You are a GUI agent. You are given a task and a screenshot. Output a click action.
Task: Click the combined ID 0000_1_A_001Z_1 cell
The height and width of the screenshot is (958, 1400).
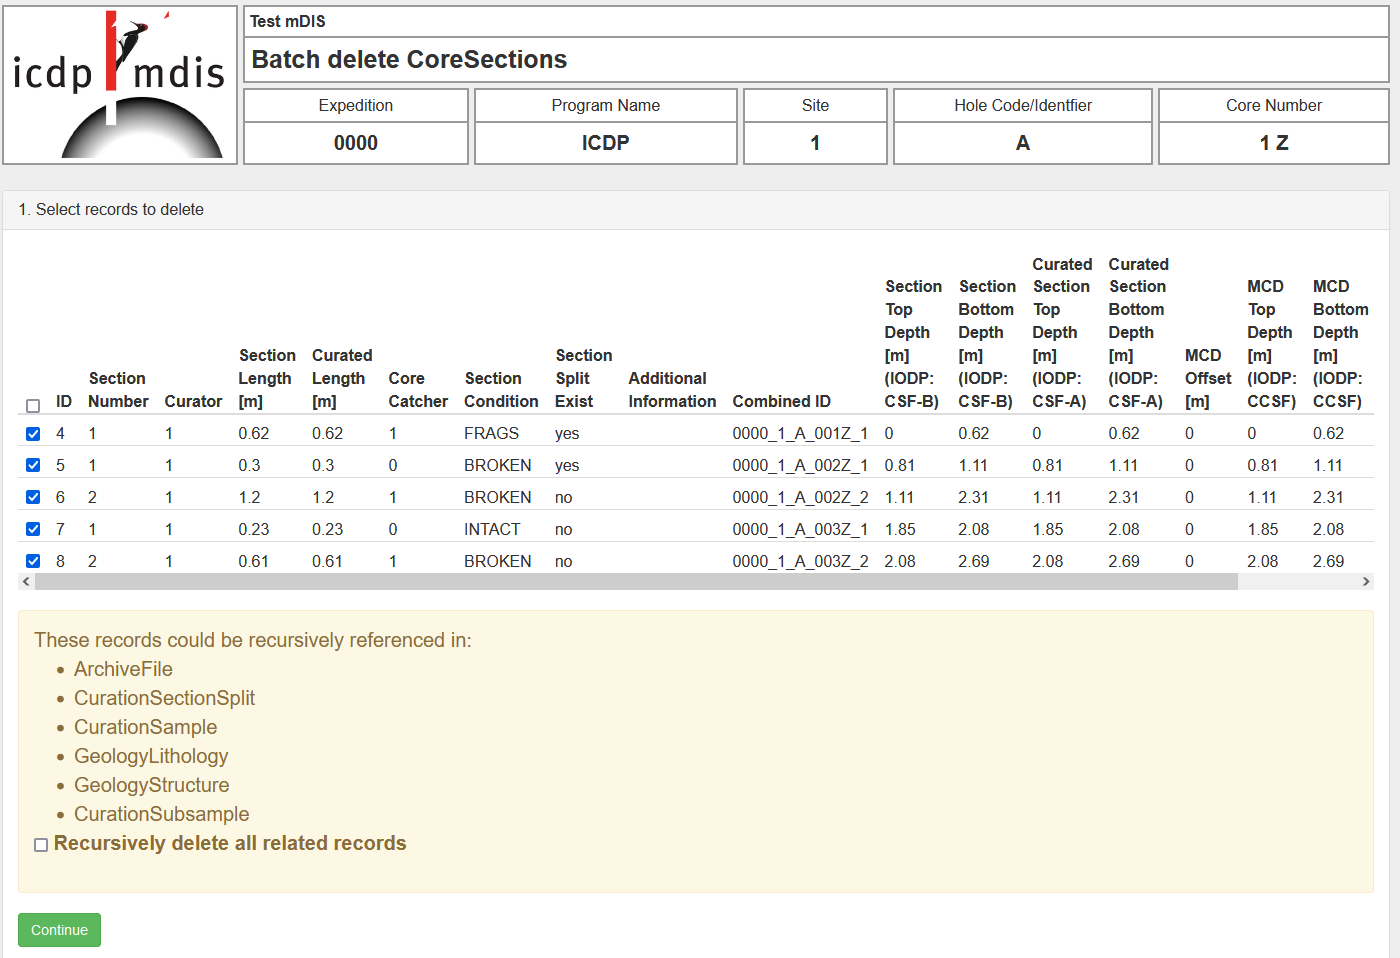(x=800, y=434)
